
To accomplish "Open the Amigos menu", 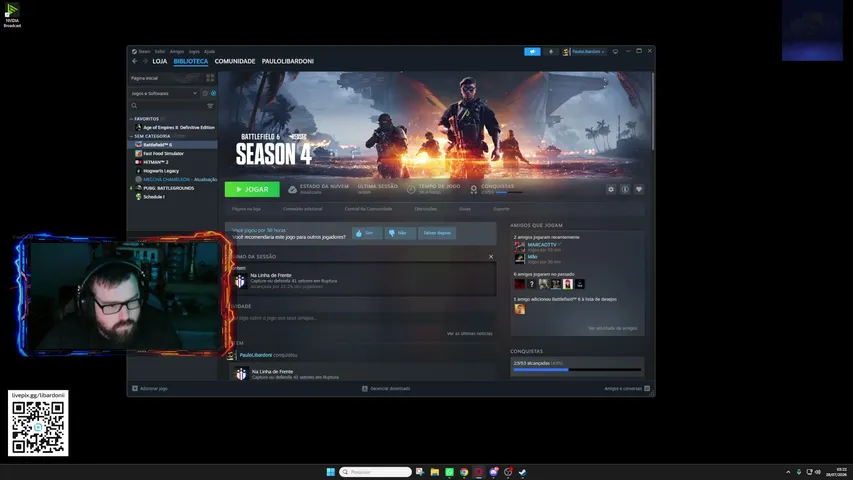I will click(x=177, y=52).
